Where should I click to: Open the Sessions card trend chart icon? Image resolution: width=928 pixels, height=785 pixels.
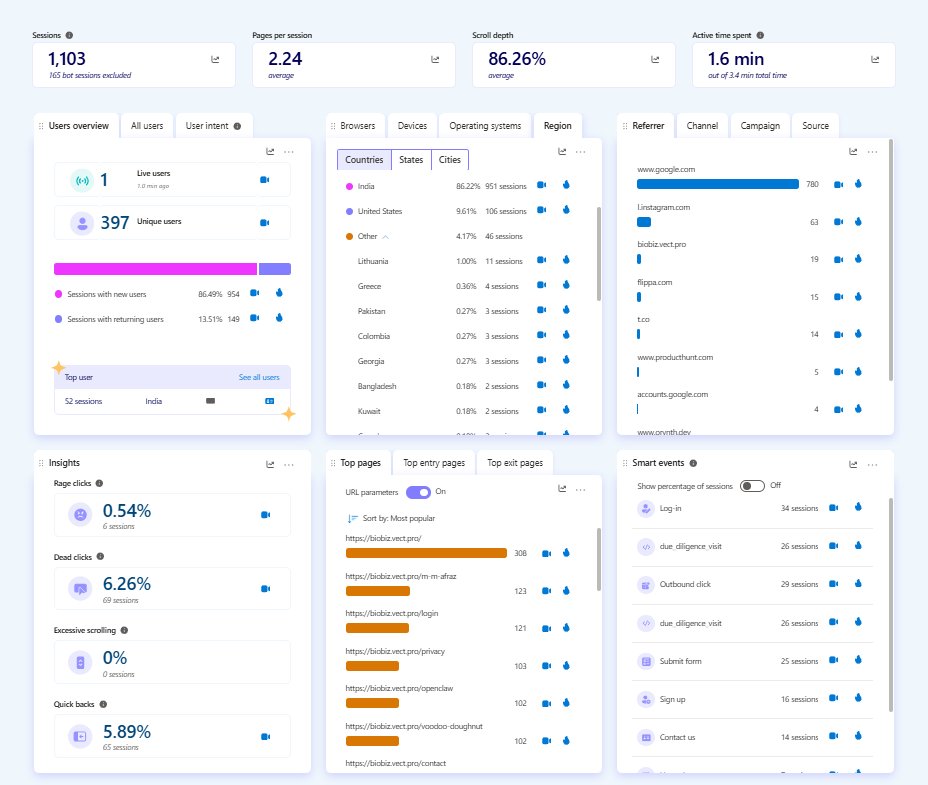(215, 59)
